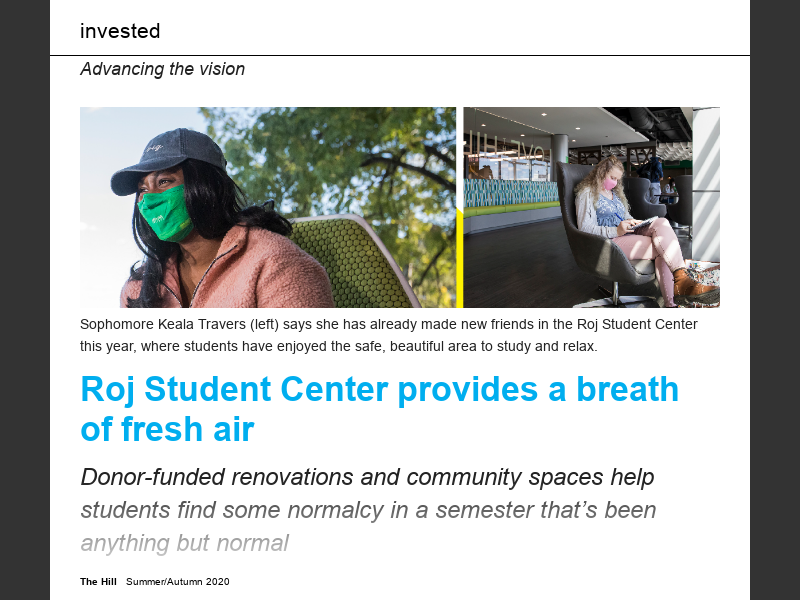Screen dimensions: 800x600
Task: Click the dark gray margin right of the page
Action: click(x=775, y=300)
